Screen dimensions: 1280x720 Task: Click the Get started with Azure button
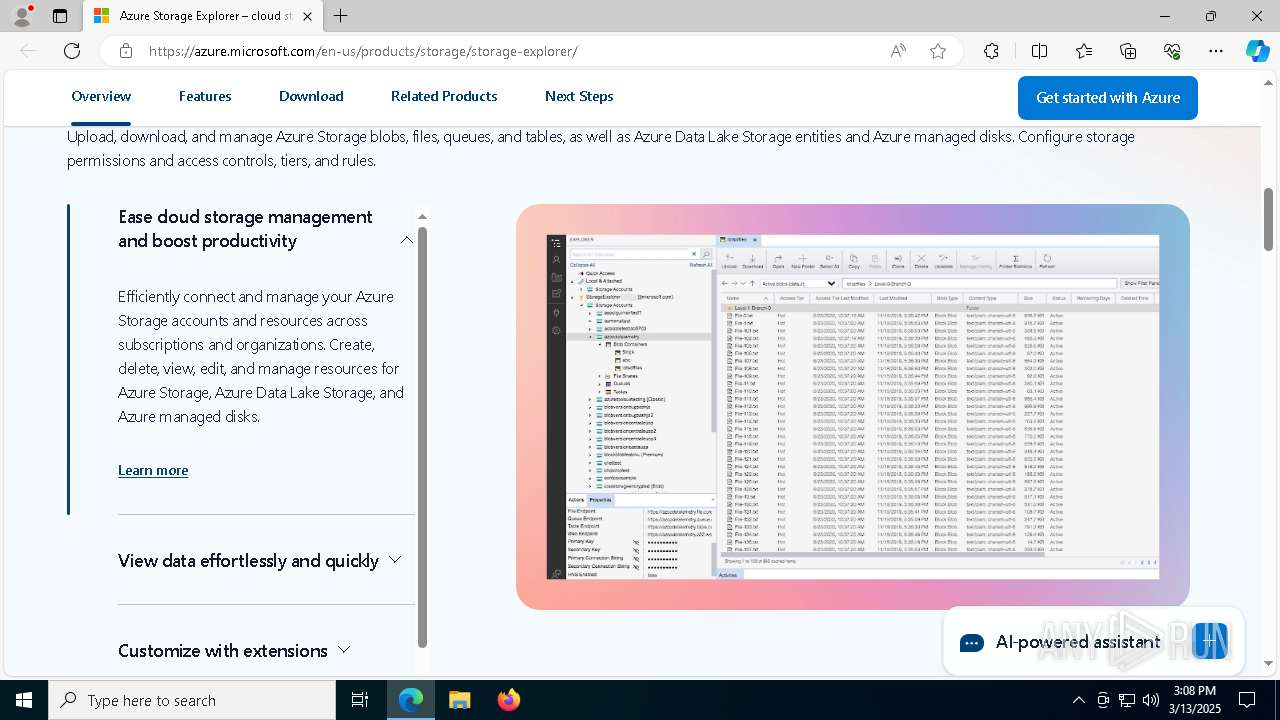pos(1108,98)
